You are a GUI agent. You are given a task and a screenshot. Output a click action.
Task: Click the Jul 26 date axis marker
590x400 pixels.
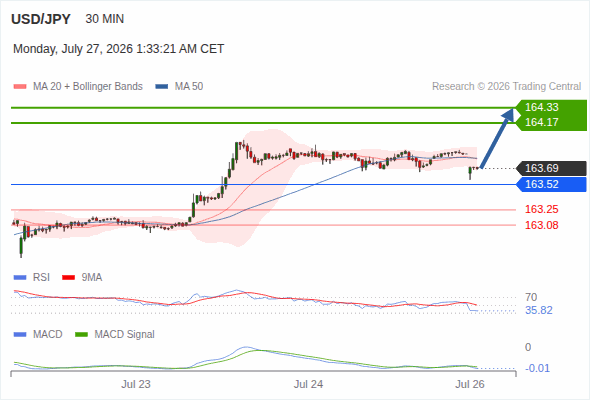[x=470, y=384]
